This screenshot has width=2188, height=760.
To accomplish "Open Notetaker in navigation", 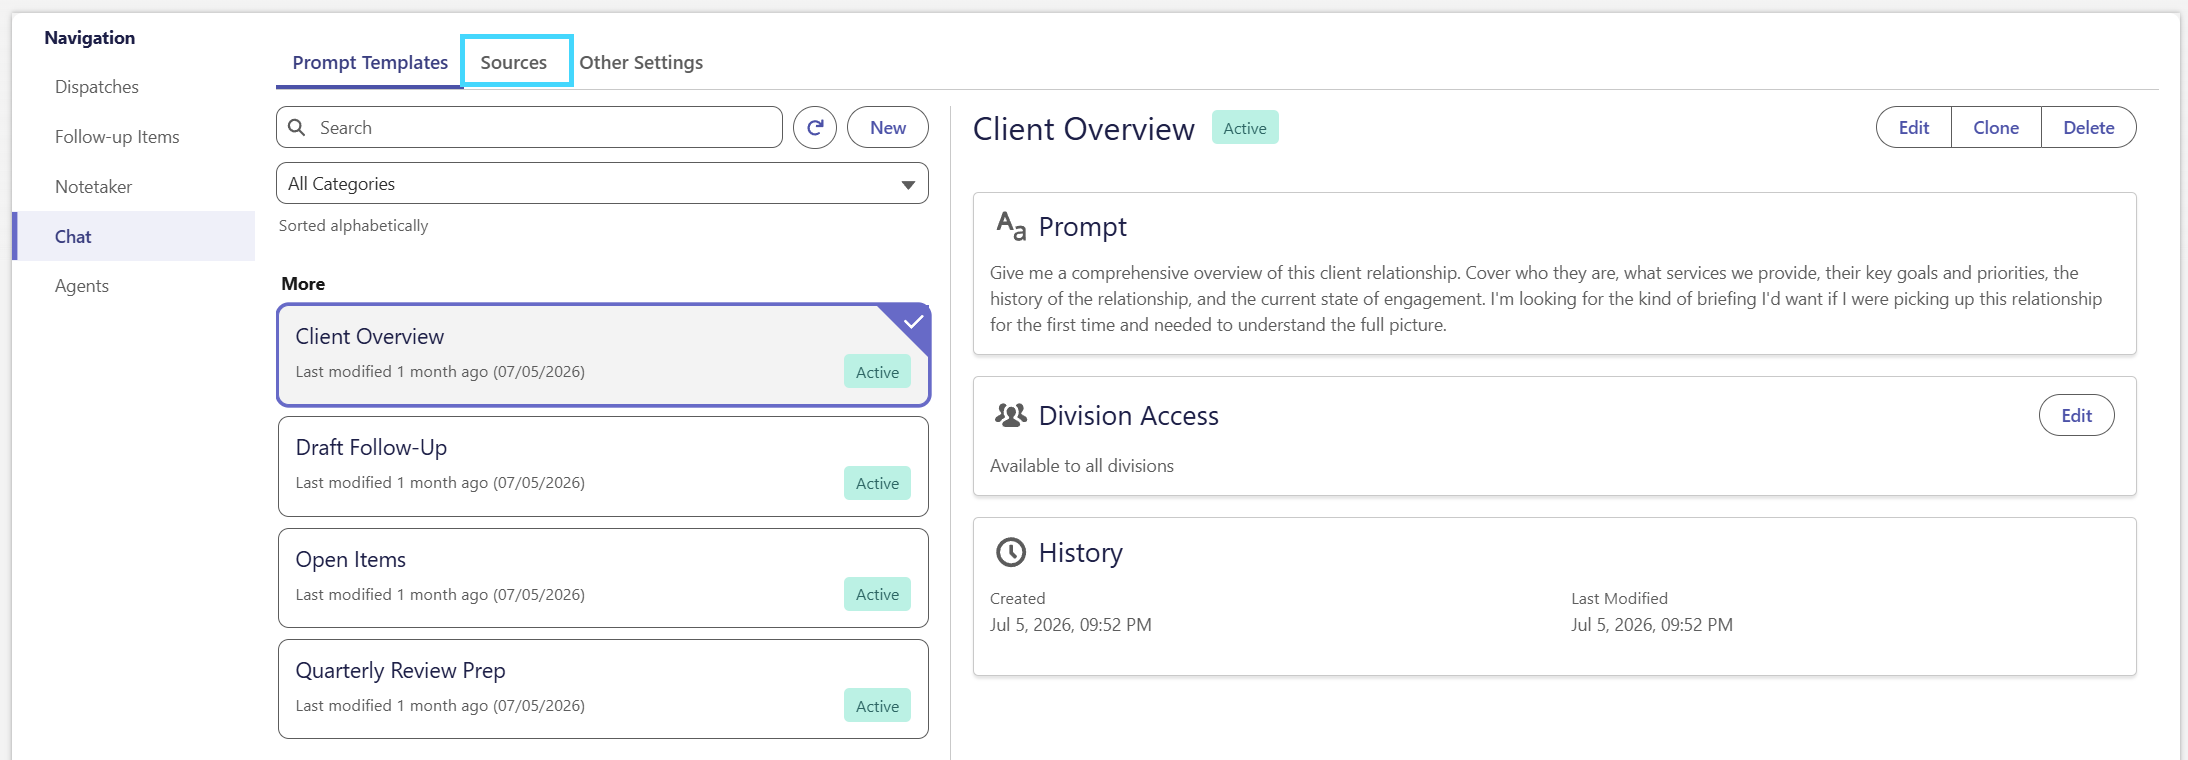I will tap(93, 187).
